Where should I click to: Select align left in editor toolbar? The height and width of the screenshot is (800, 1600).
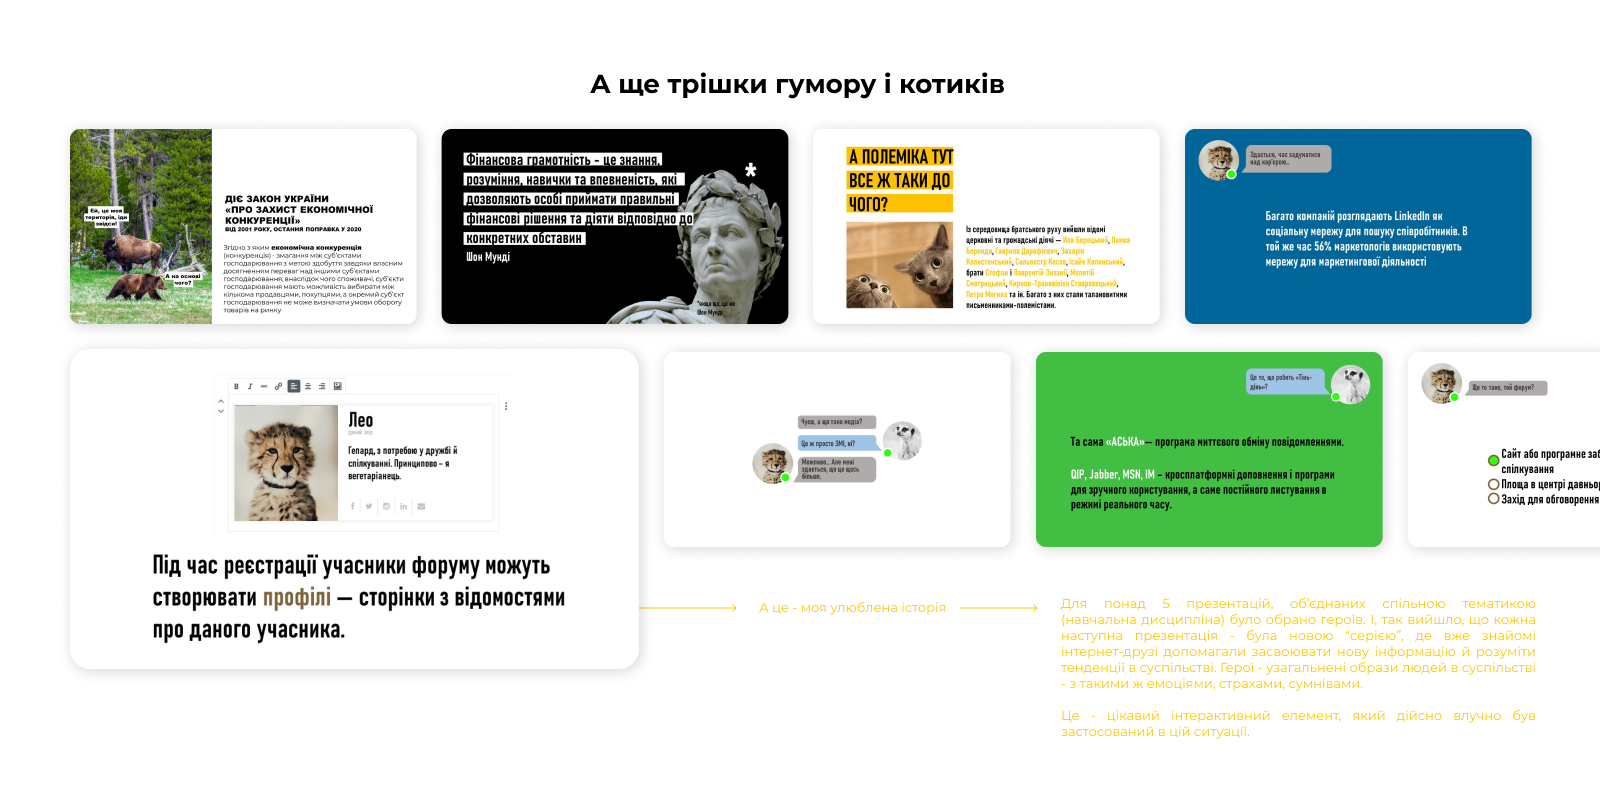[x=294, y=386]
